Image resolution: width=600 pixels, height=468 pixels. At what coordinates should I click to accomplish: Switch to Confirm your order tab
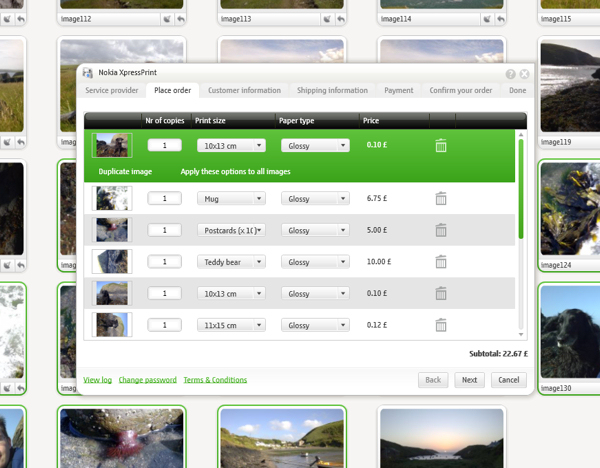(461, 90)
